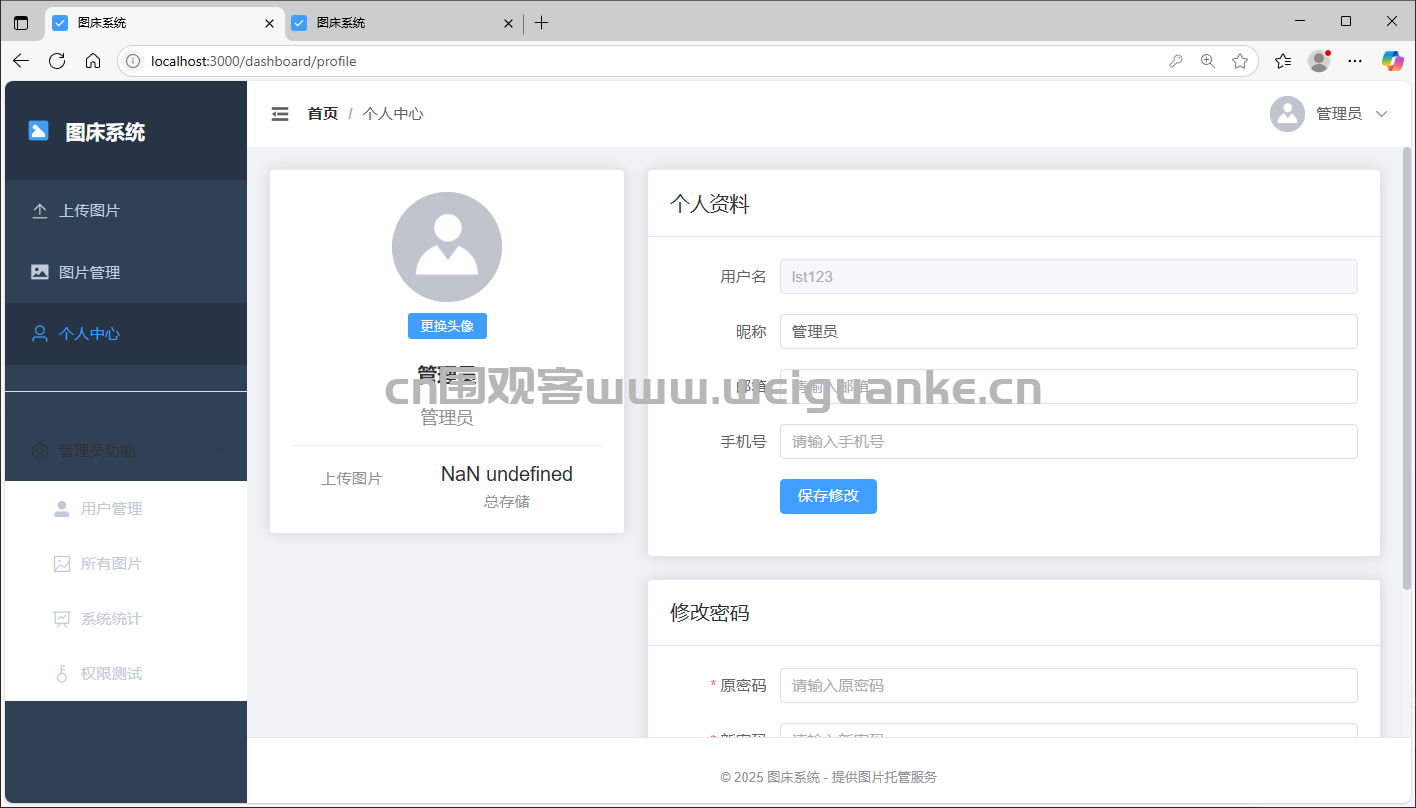This screenshot has width=1416, height=808.
Task: Click the 图床系统 logo icon in sidebar
Action: tap(38, 131)
